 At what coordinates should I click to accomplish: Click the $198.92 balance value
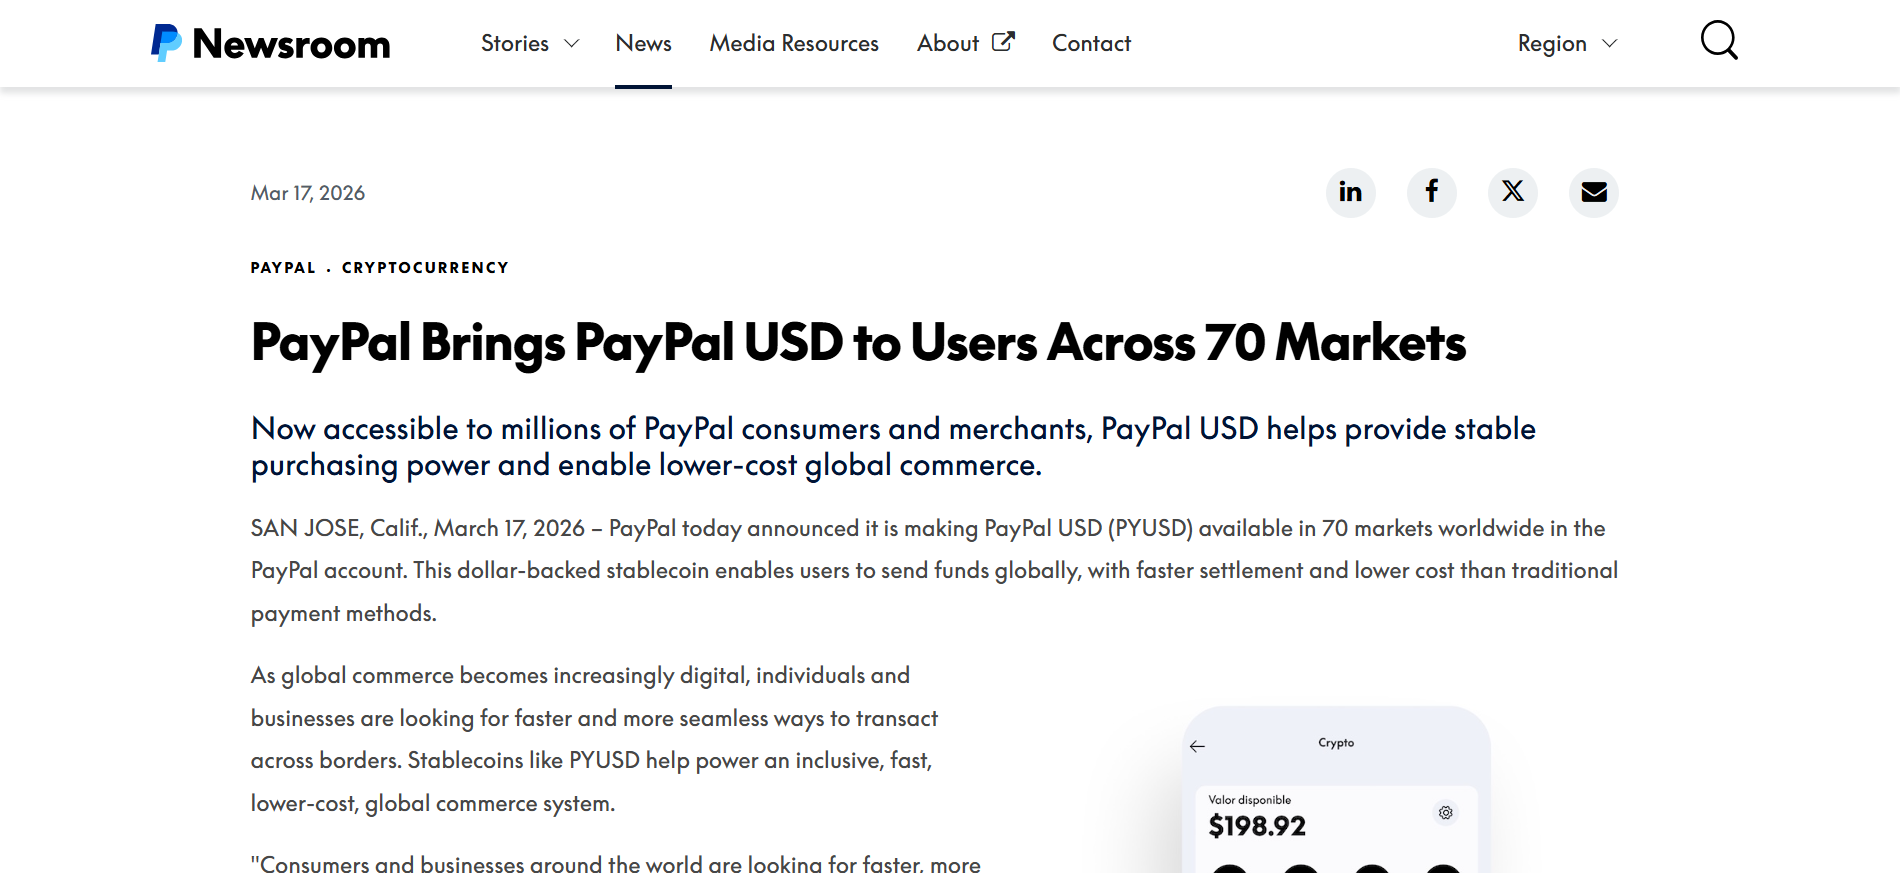[1257, 826]
